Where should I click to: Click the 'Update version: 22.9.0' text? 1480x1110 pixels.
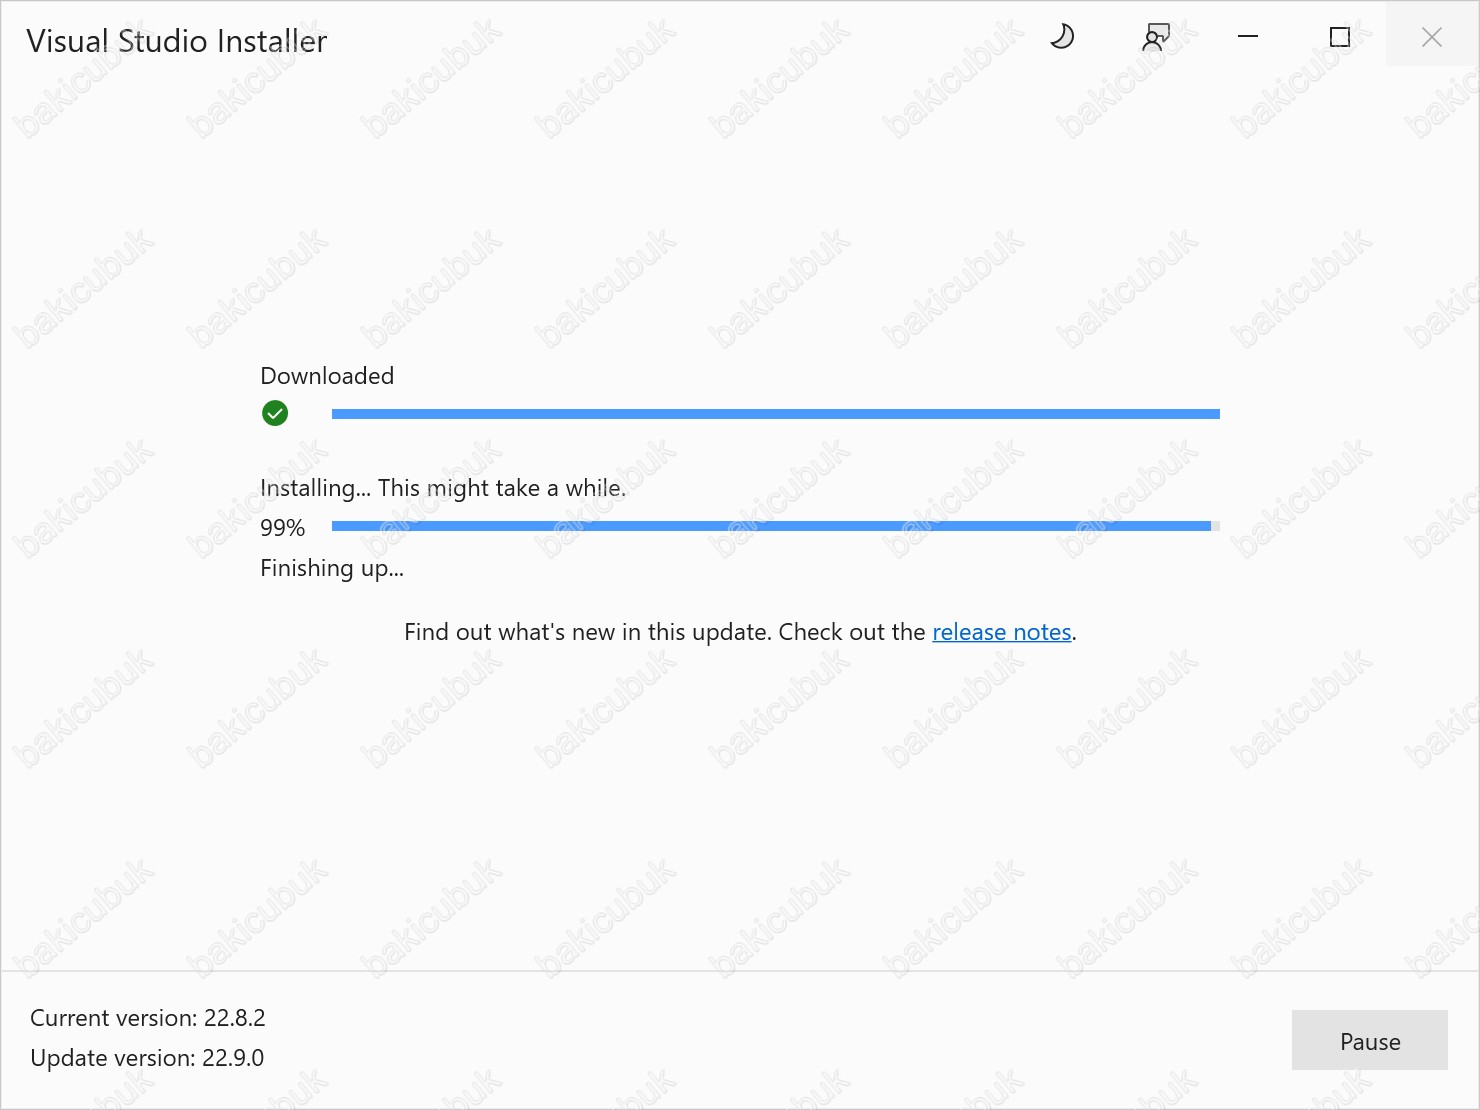147,1058
